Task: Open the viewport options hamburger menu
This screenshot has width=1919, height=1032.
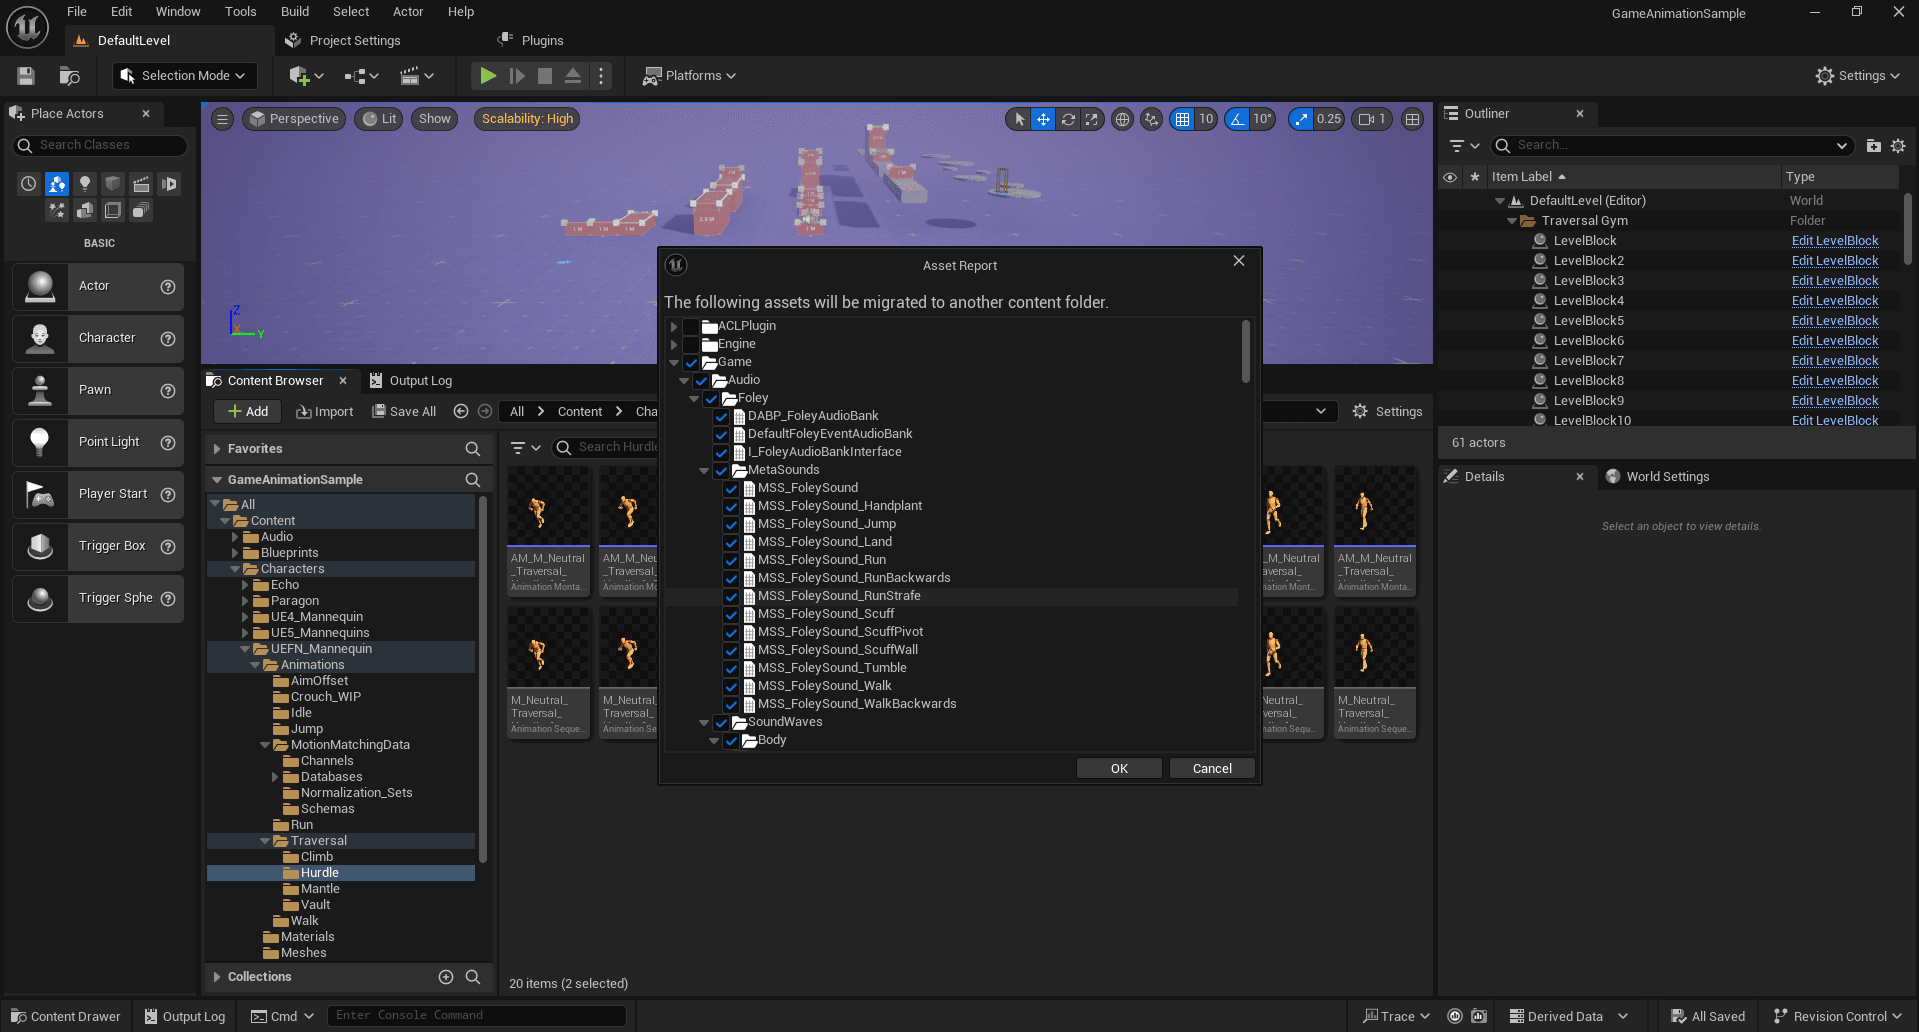Action: 222,119
